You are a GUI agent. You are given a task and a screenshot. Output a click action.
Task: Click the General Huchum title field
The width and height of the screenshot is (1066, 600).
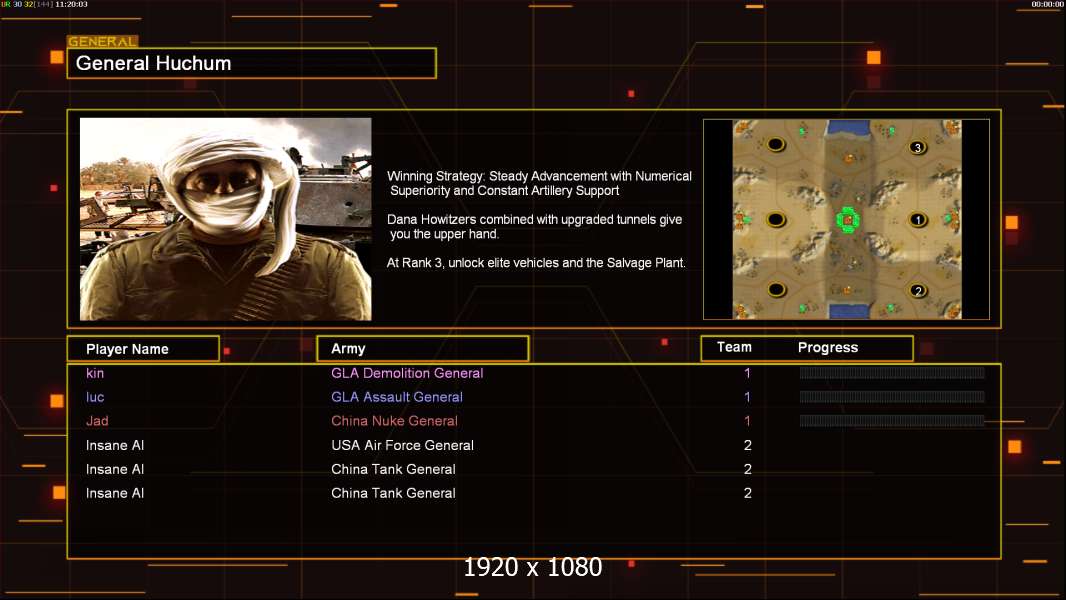coord(252,63)
